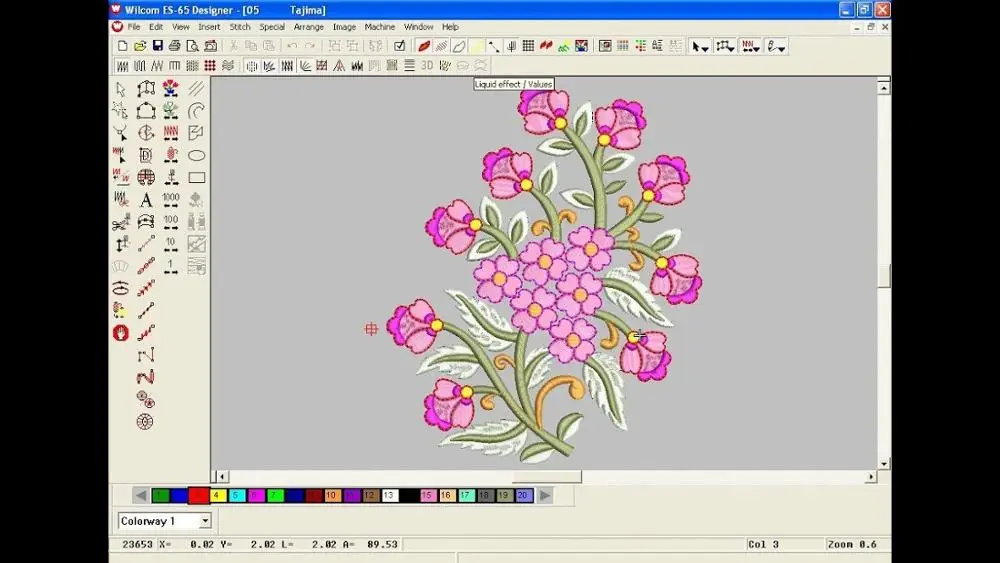Image resolution: width=1000 pixels, height=563 pixels.
Task: Toggle the checkbox icon in the top toolbar
Action: tap(399, 46)
